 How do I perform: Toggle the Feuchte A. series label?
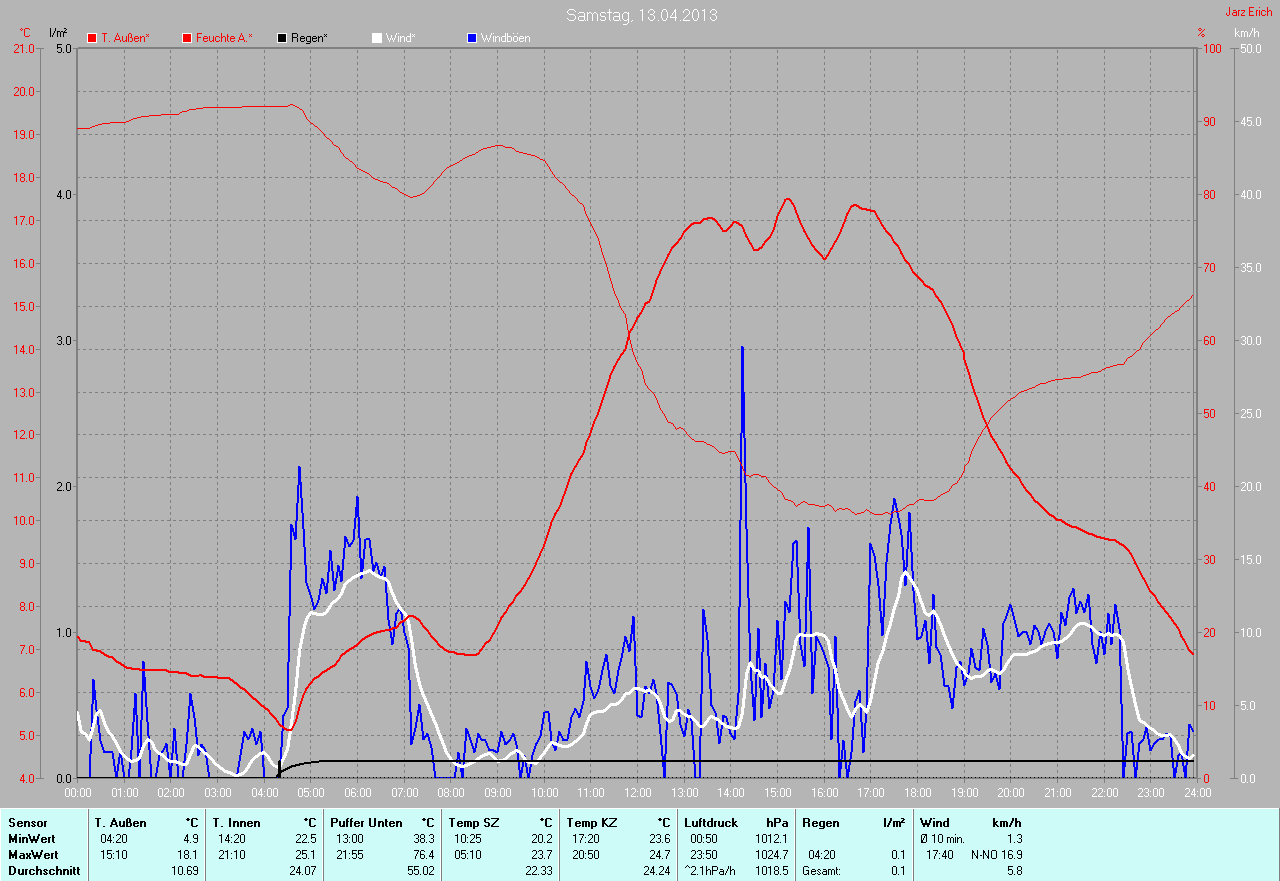coord(224,38)
